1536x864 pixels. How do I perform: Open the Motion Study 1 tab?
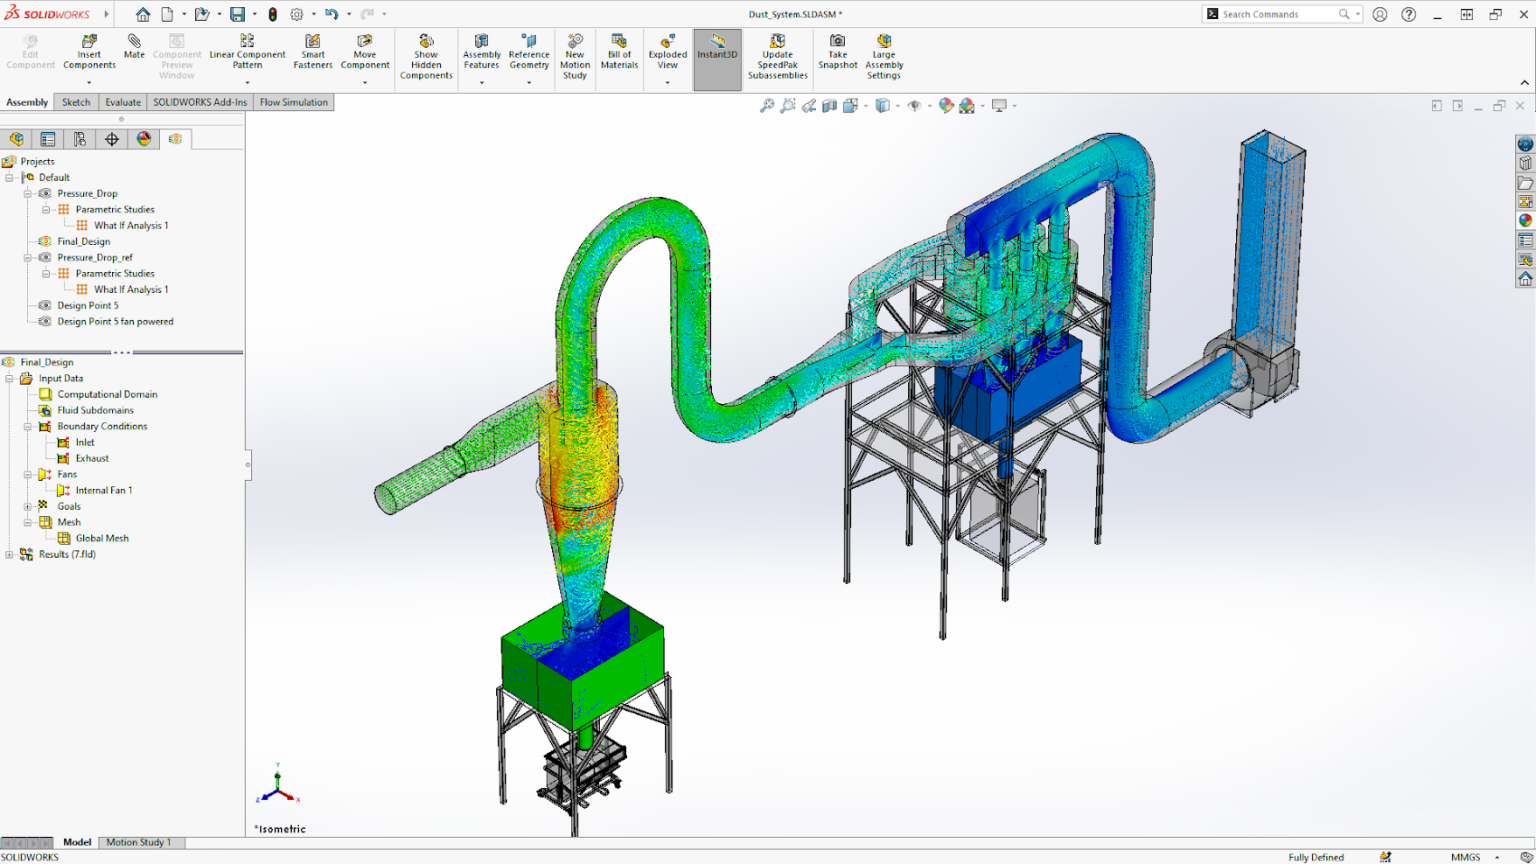point(141,842)
